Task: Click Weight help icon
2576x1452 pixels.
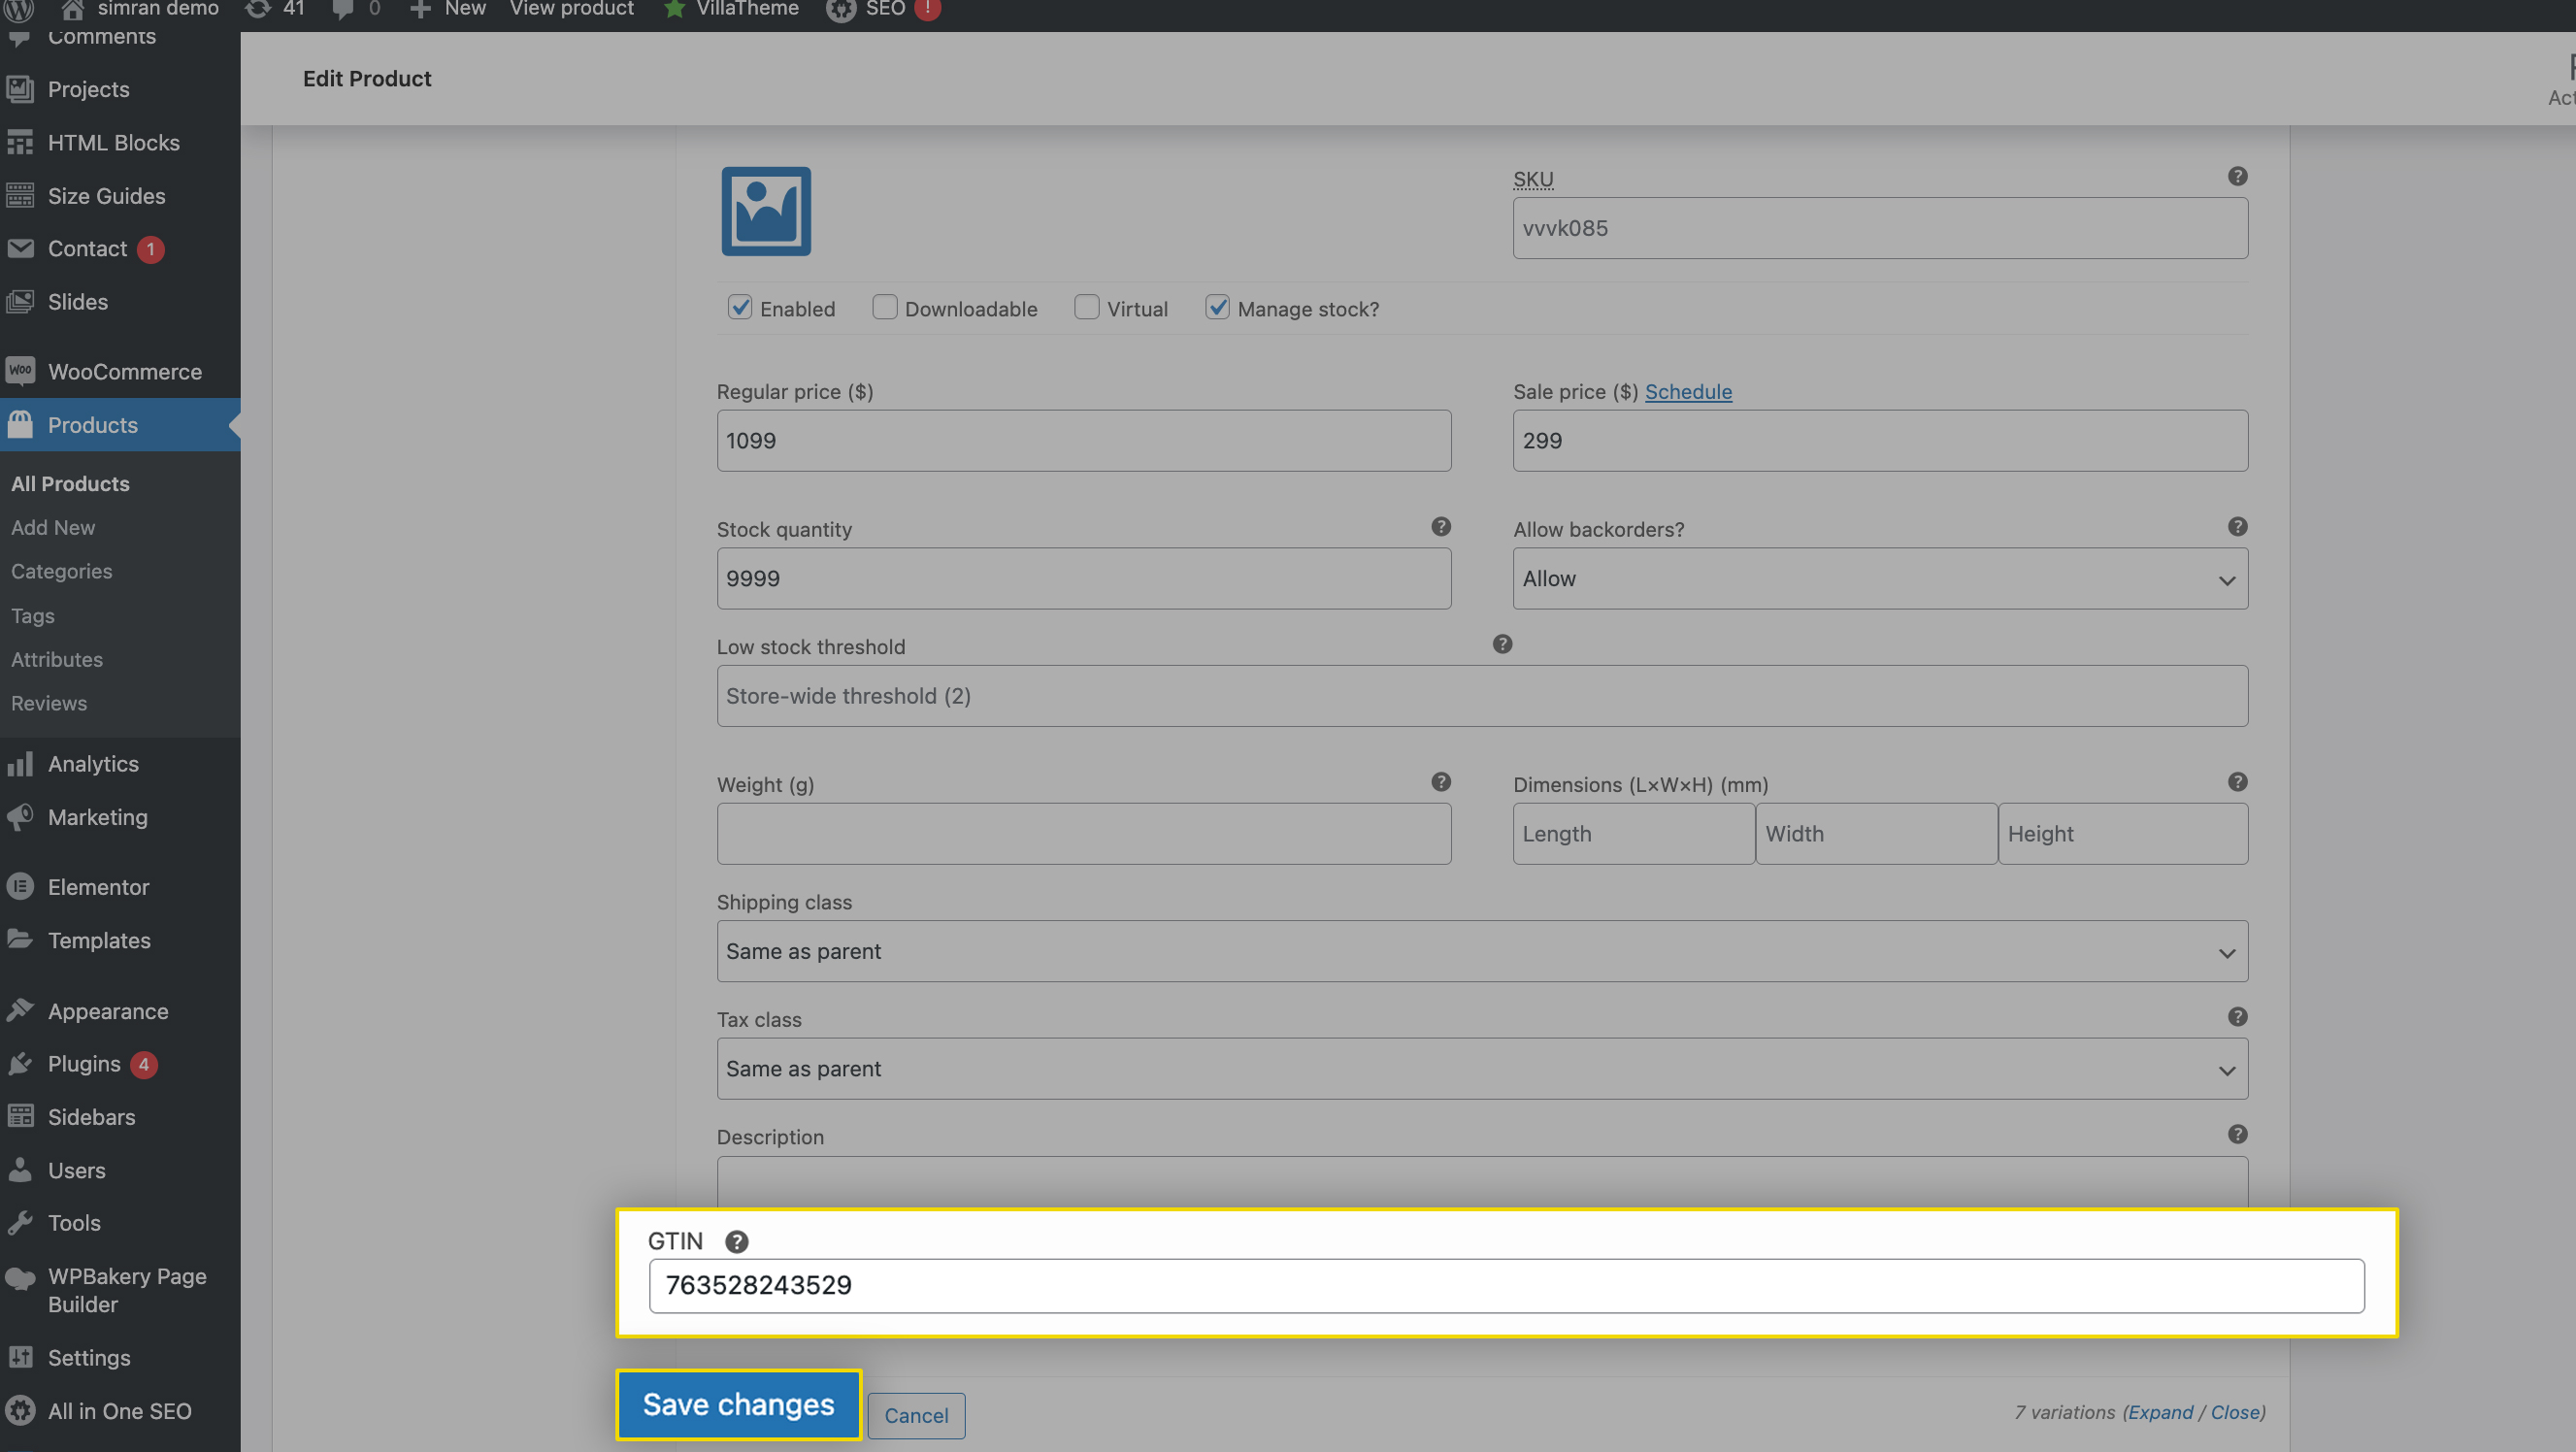Action: click(x=1440, y=782)
